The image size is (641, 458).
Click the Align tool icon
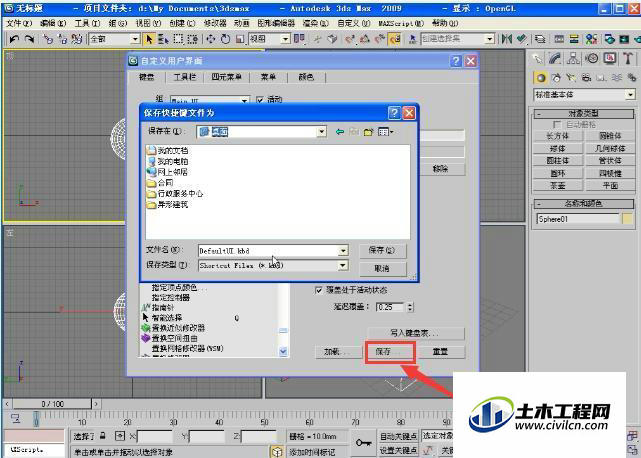(521, 39)
